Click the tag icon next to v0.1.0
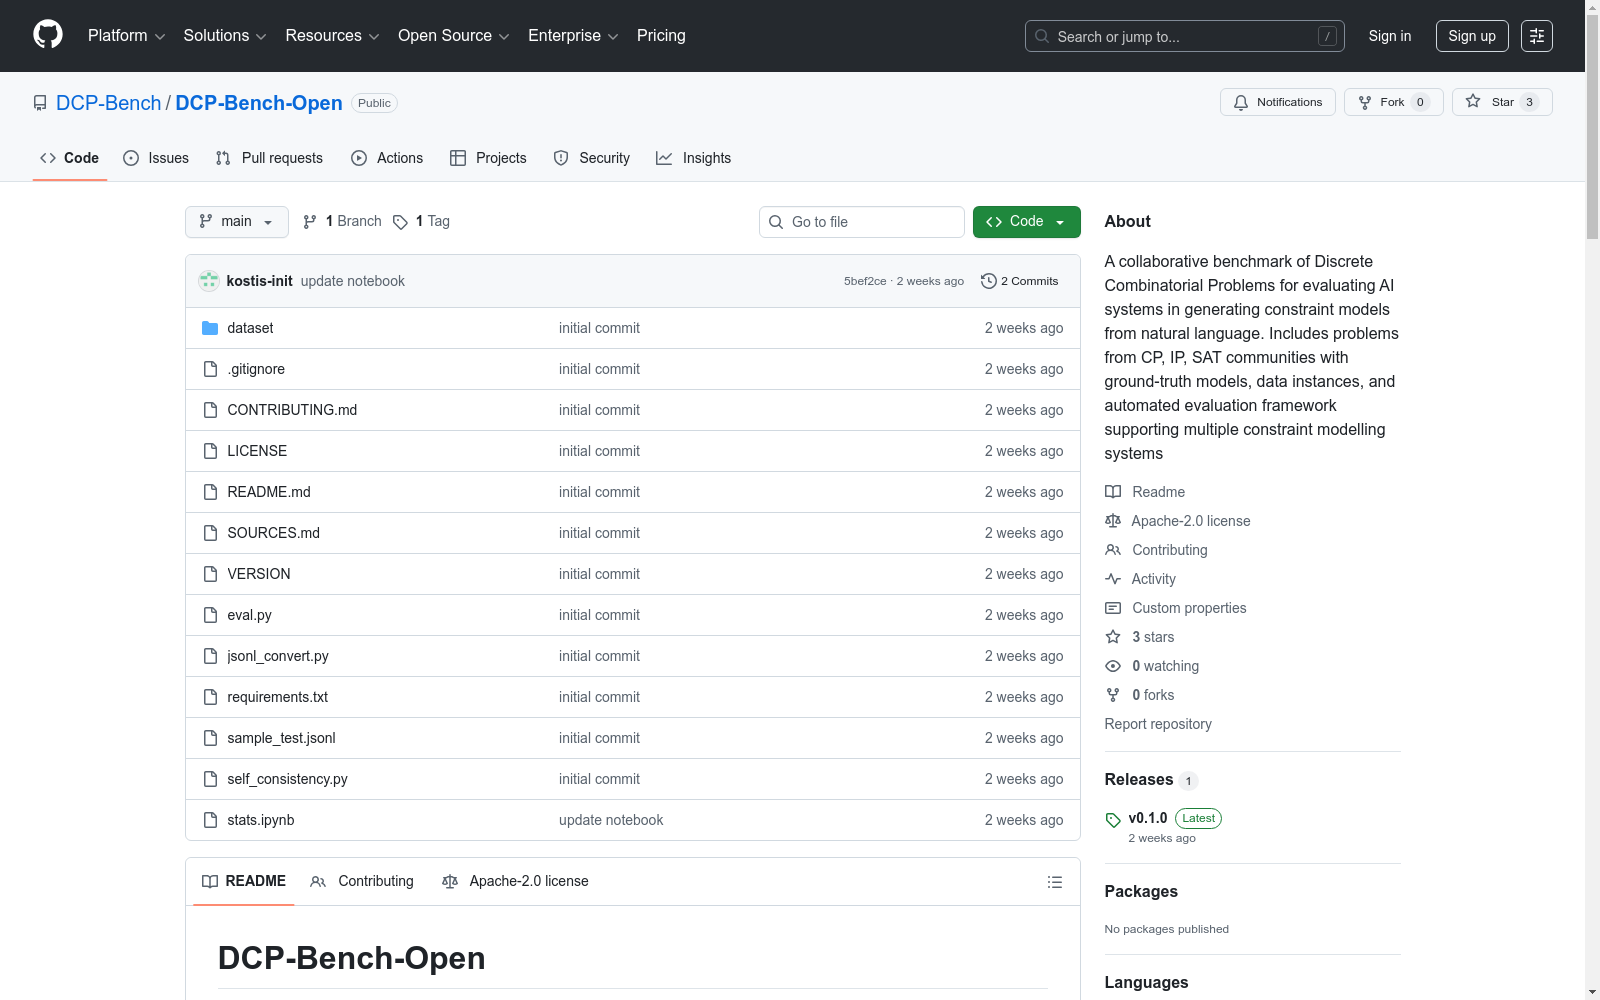The width and height of the screenshot is (1600, 1000). (x=1113, y=820)
